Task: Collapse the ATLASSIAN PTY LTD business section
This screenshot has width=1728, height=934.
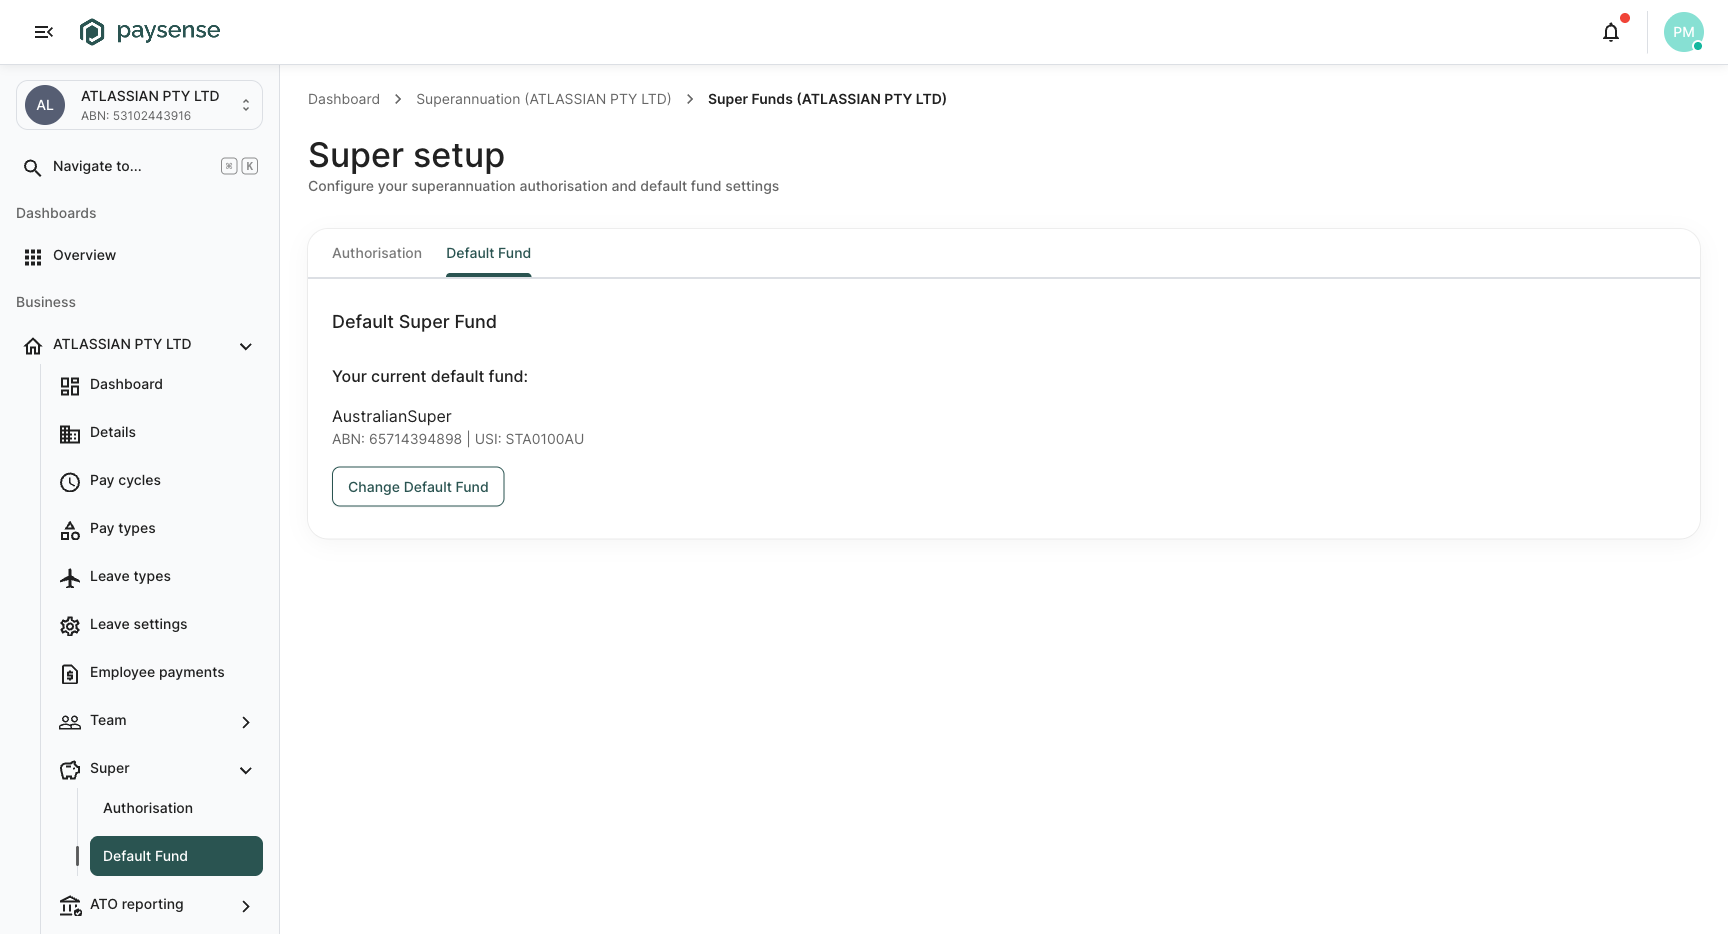Action: [246, 346]
